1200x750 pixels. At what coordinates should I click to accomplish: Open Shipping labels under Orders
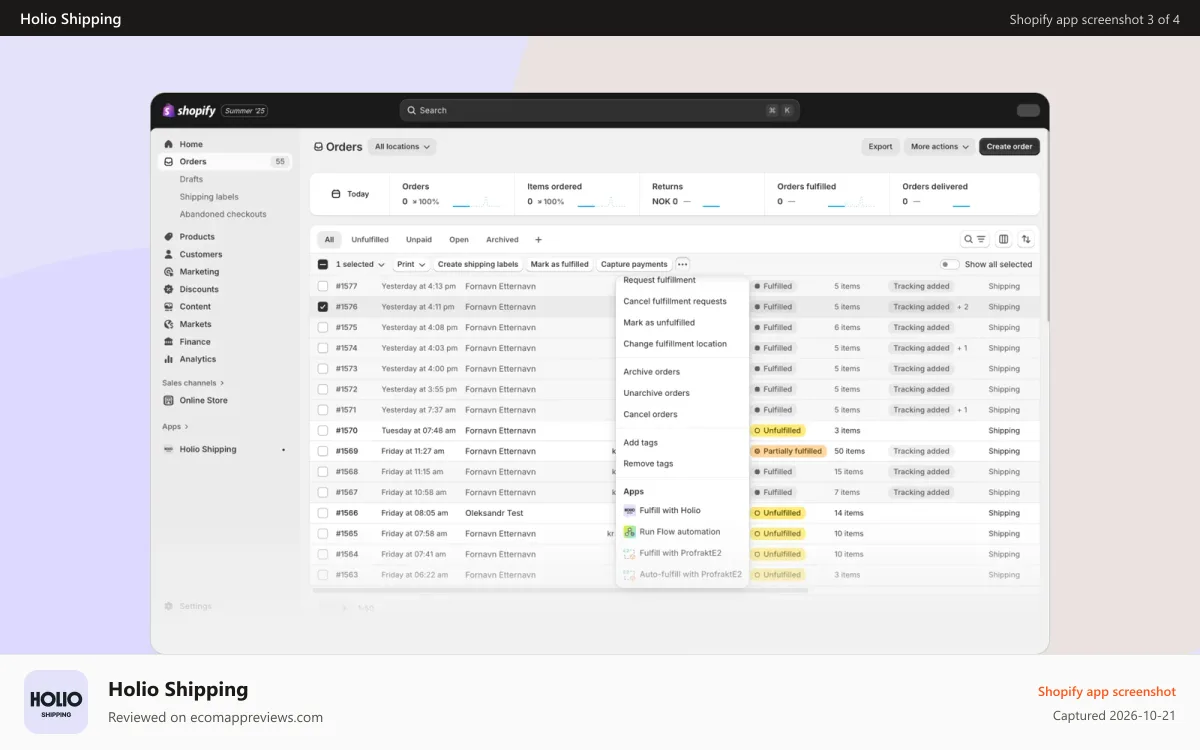coord(209,197)
